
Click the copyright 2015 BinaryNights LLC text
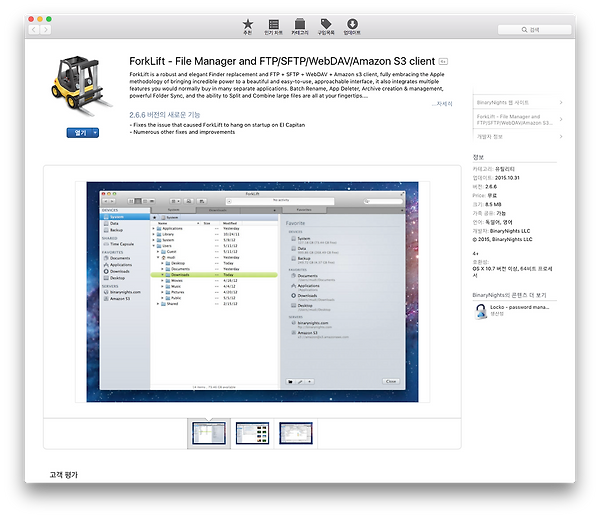coord(502,239)
